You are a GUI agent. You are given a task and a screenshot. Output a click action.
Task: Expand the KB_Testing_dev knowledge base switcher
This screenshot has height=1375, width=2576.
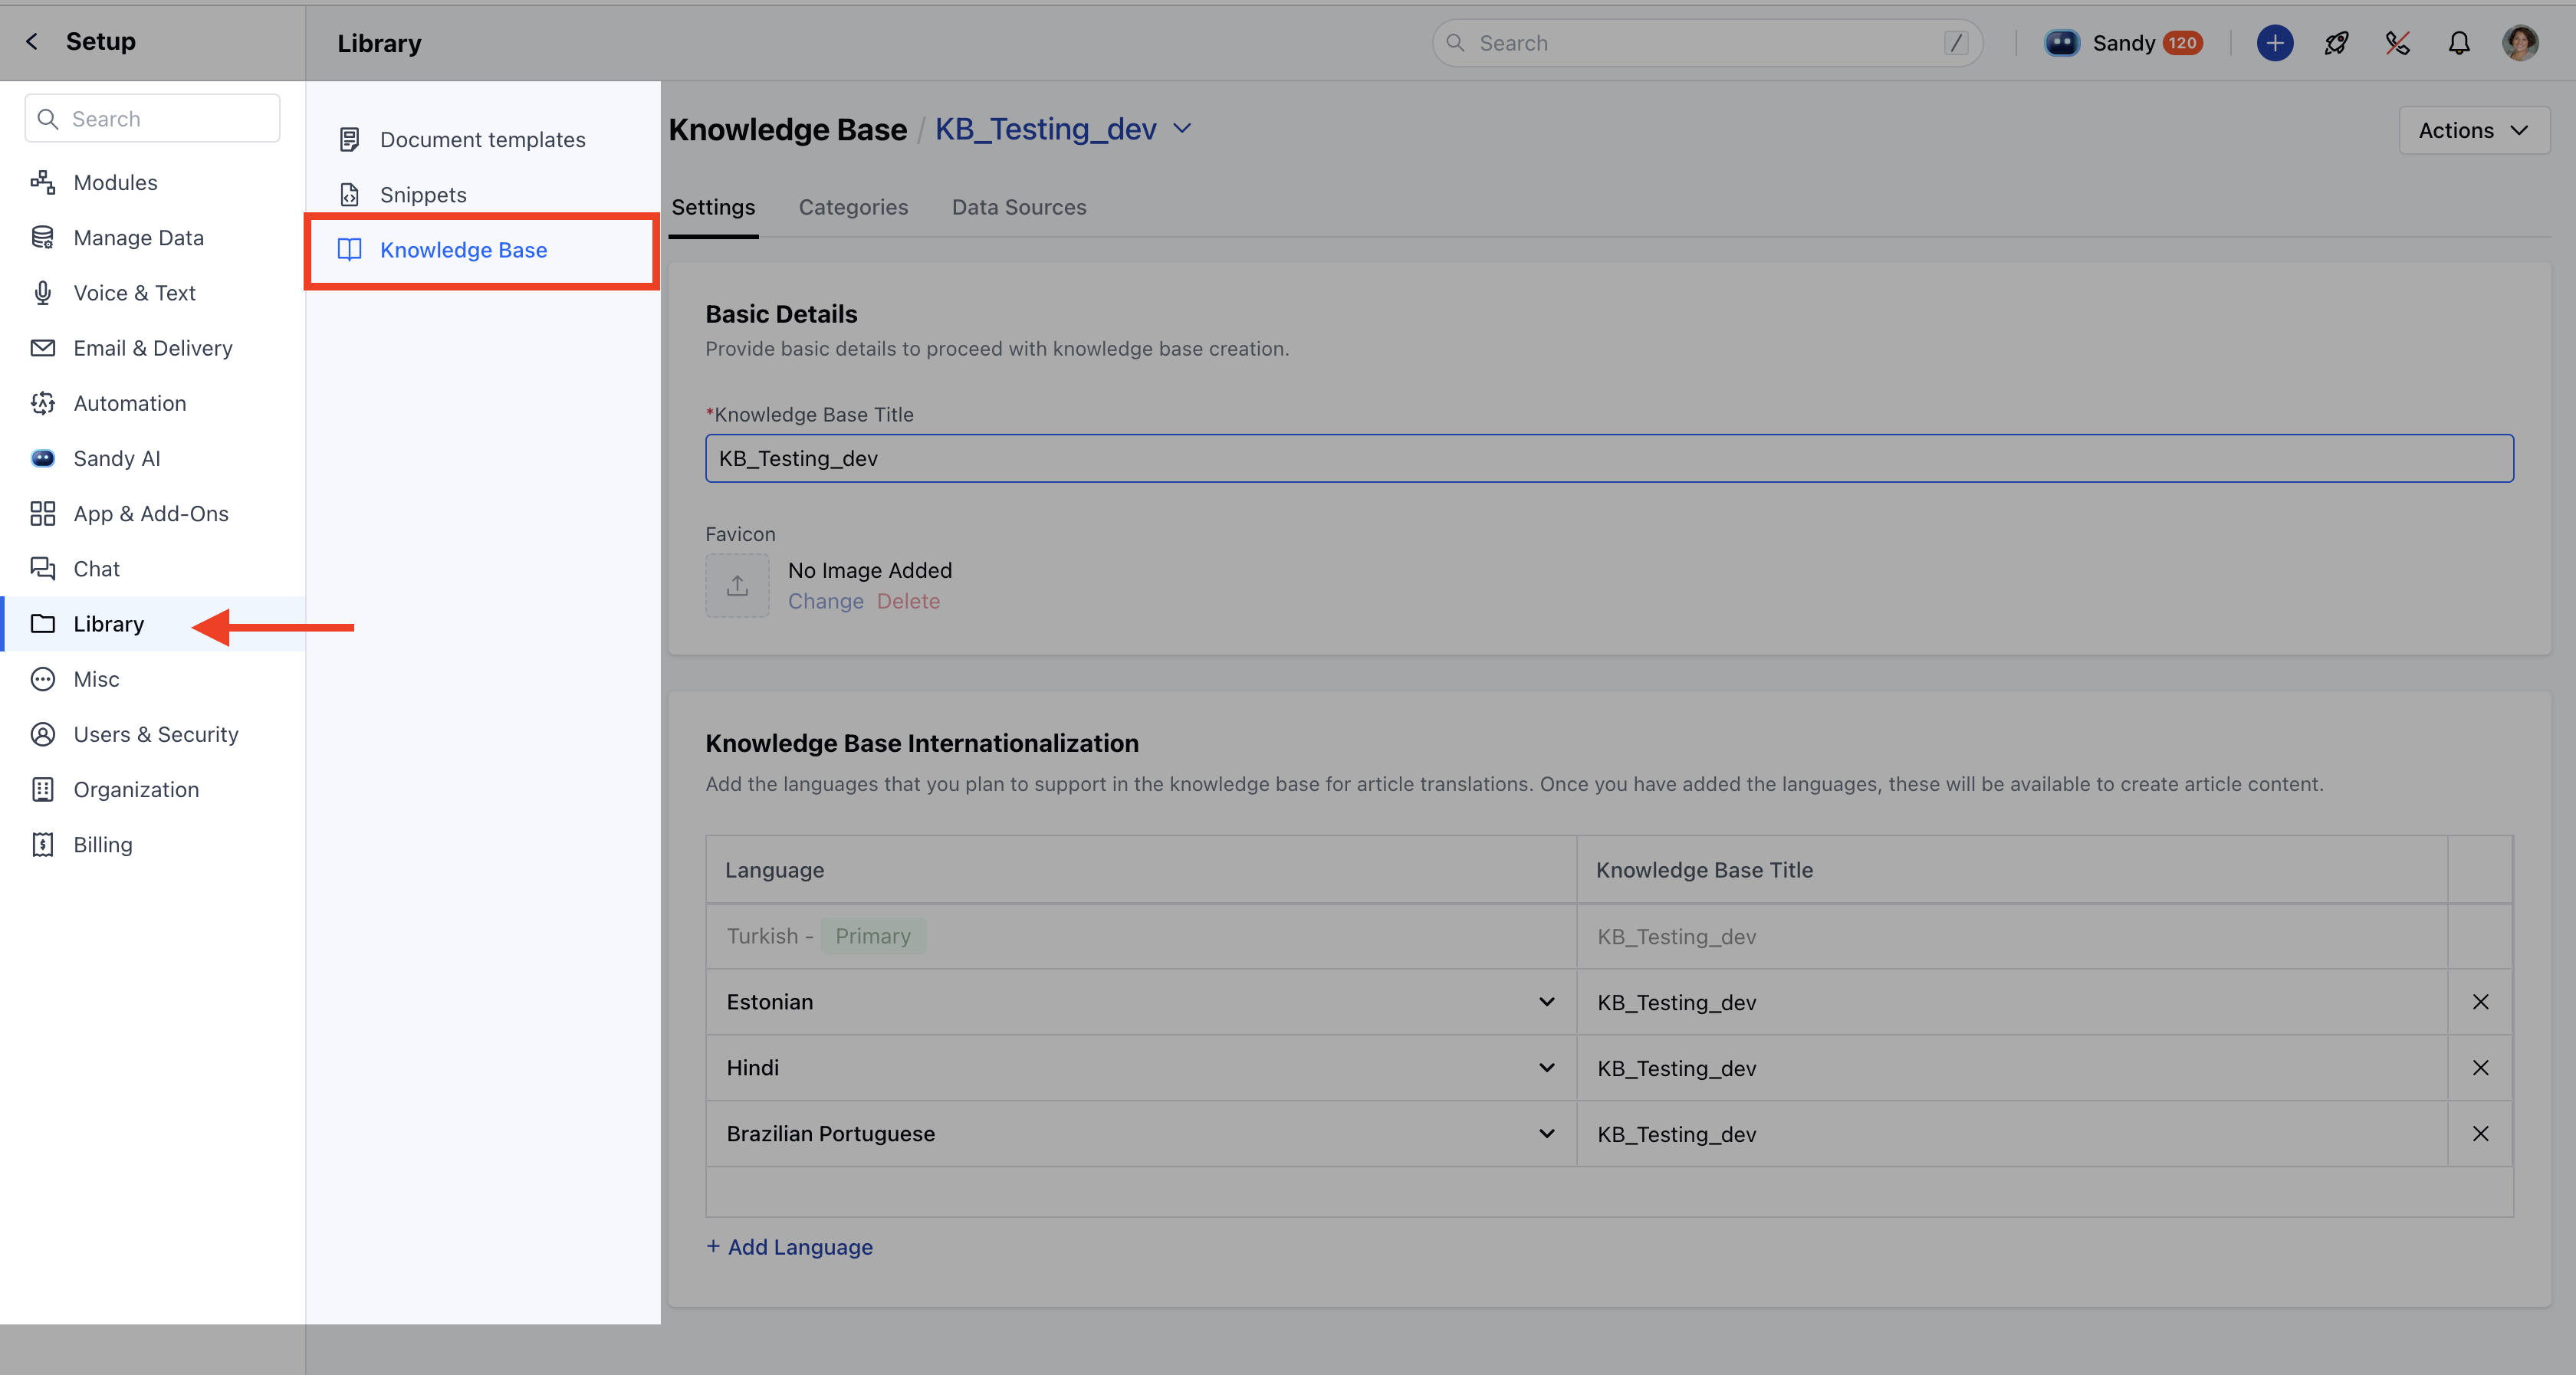[1182, 129]
